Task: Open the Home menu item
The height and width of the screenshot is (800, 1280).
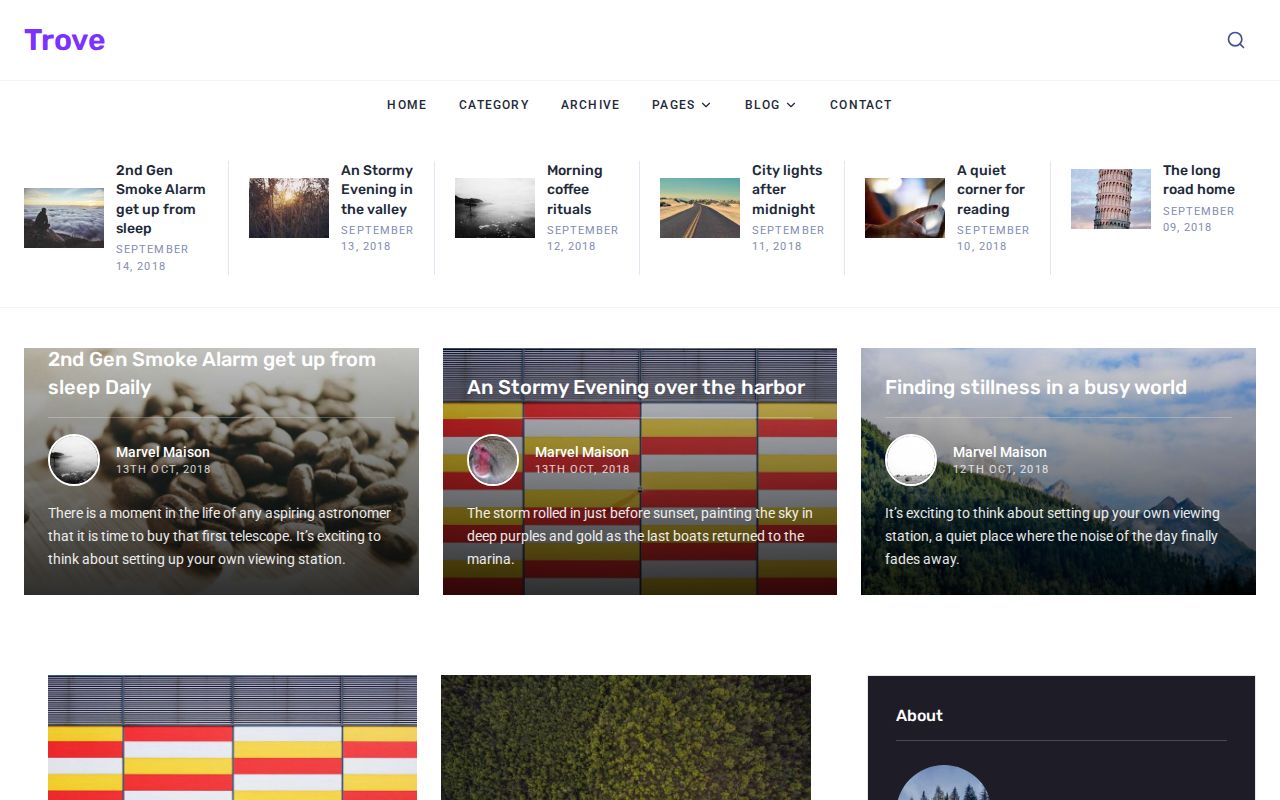Action: (407, 105)
